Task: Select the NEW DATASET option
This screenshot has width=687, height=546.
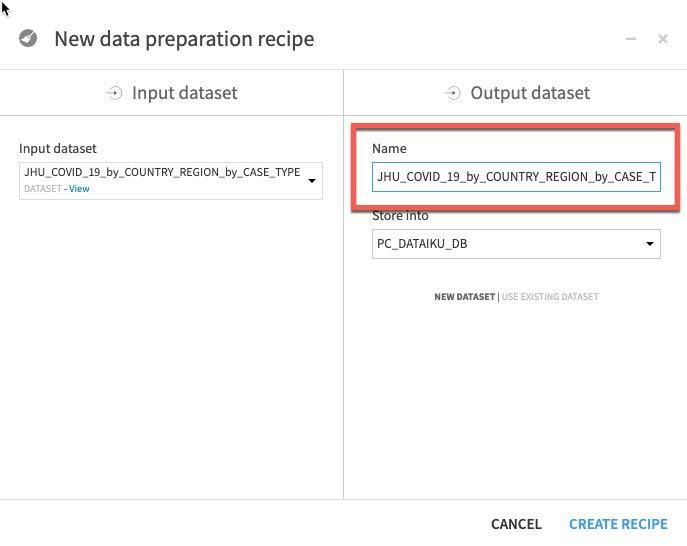Action: point(464,297)
